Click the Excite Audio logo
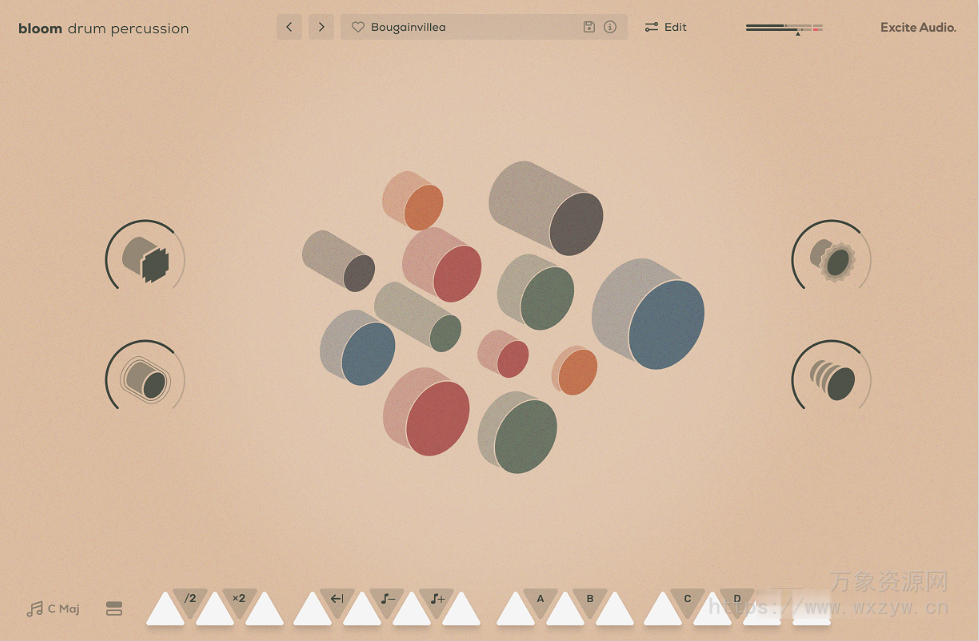 (918, 27)
